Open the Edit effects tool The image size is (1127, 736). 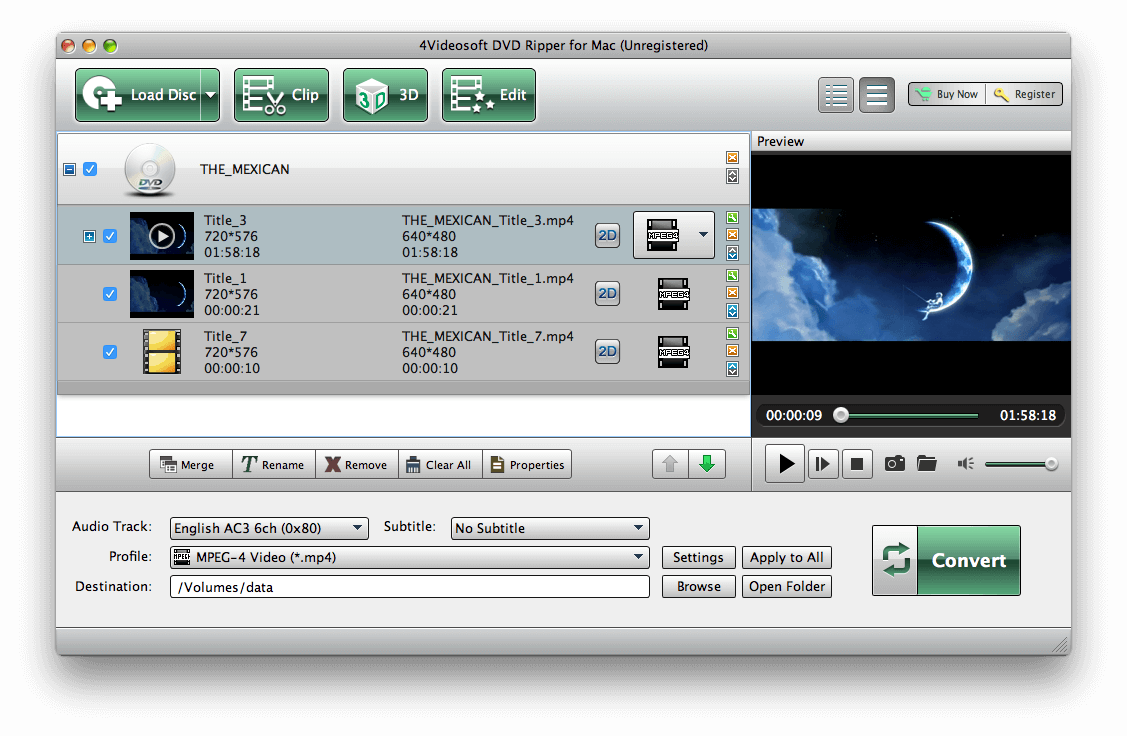[489, 95]
